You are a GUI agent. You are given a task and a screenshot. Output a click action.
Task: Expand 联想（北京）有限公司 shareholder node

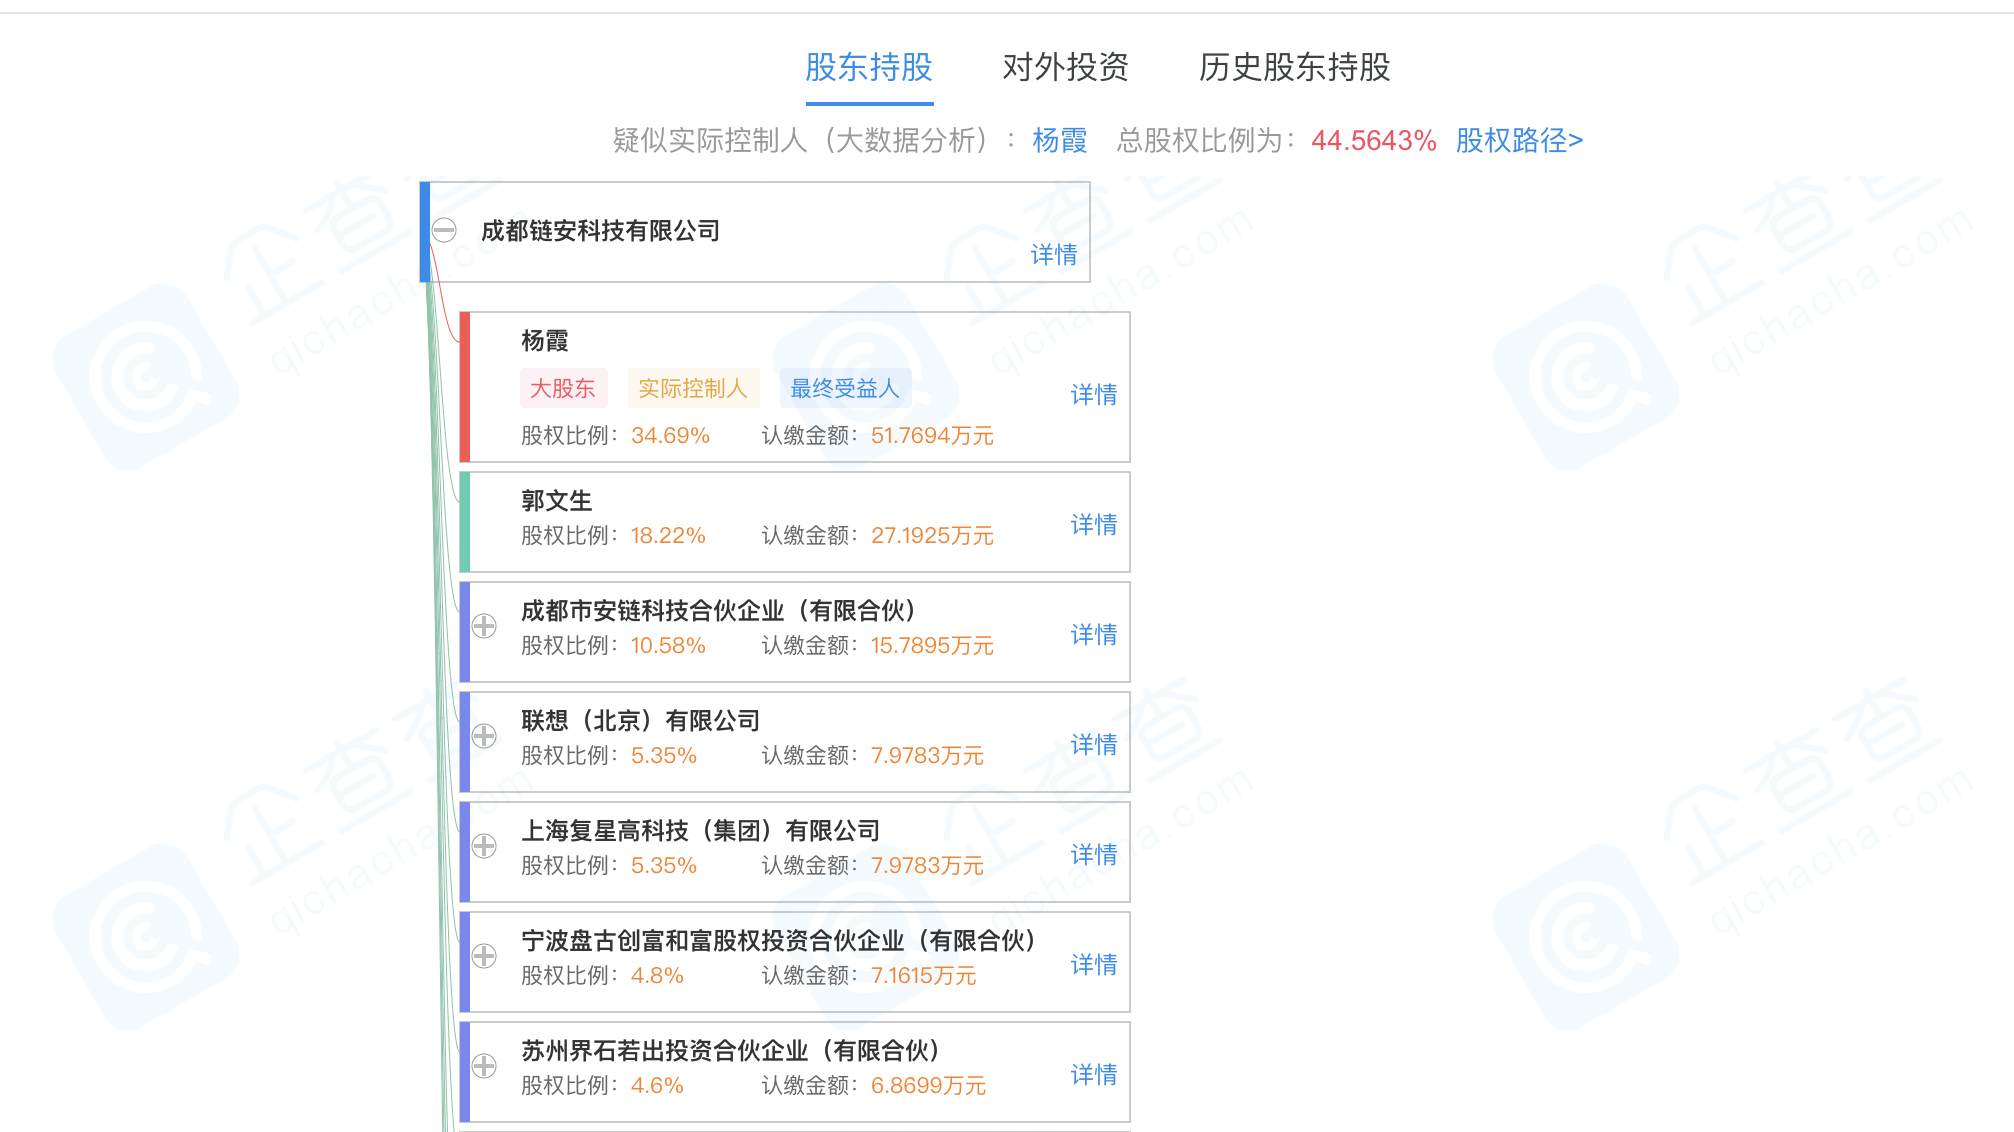484,736
